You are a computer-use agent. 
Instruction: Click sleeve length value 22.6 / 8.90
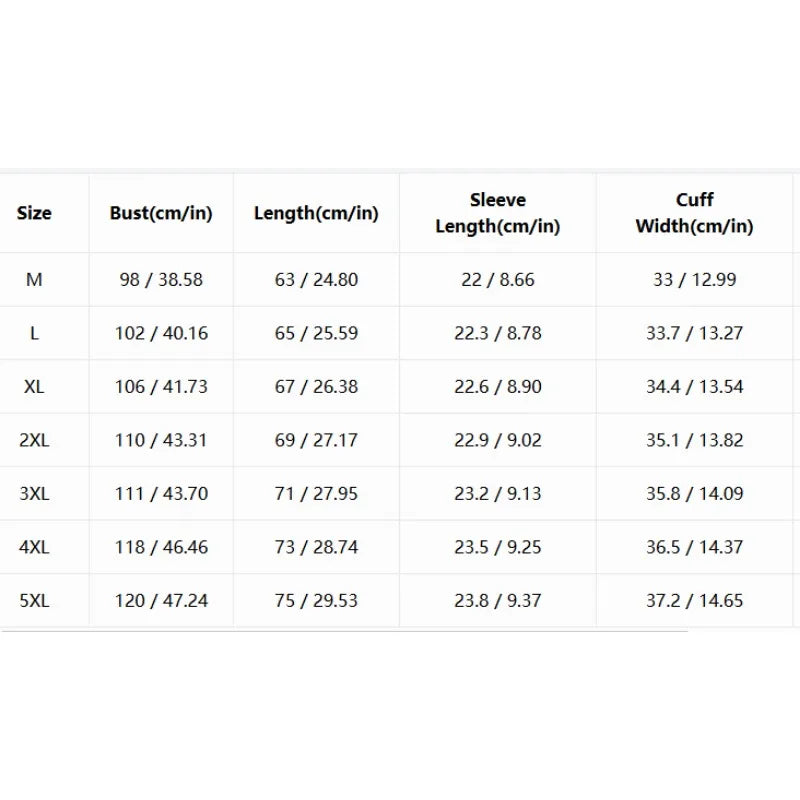coord(497,387)
